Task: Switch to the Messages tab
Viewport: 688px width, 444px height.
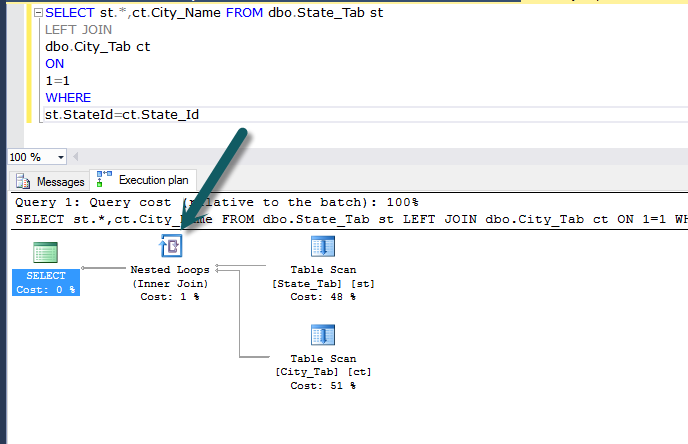Action: pyautogui.click(x=50, y=181)
